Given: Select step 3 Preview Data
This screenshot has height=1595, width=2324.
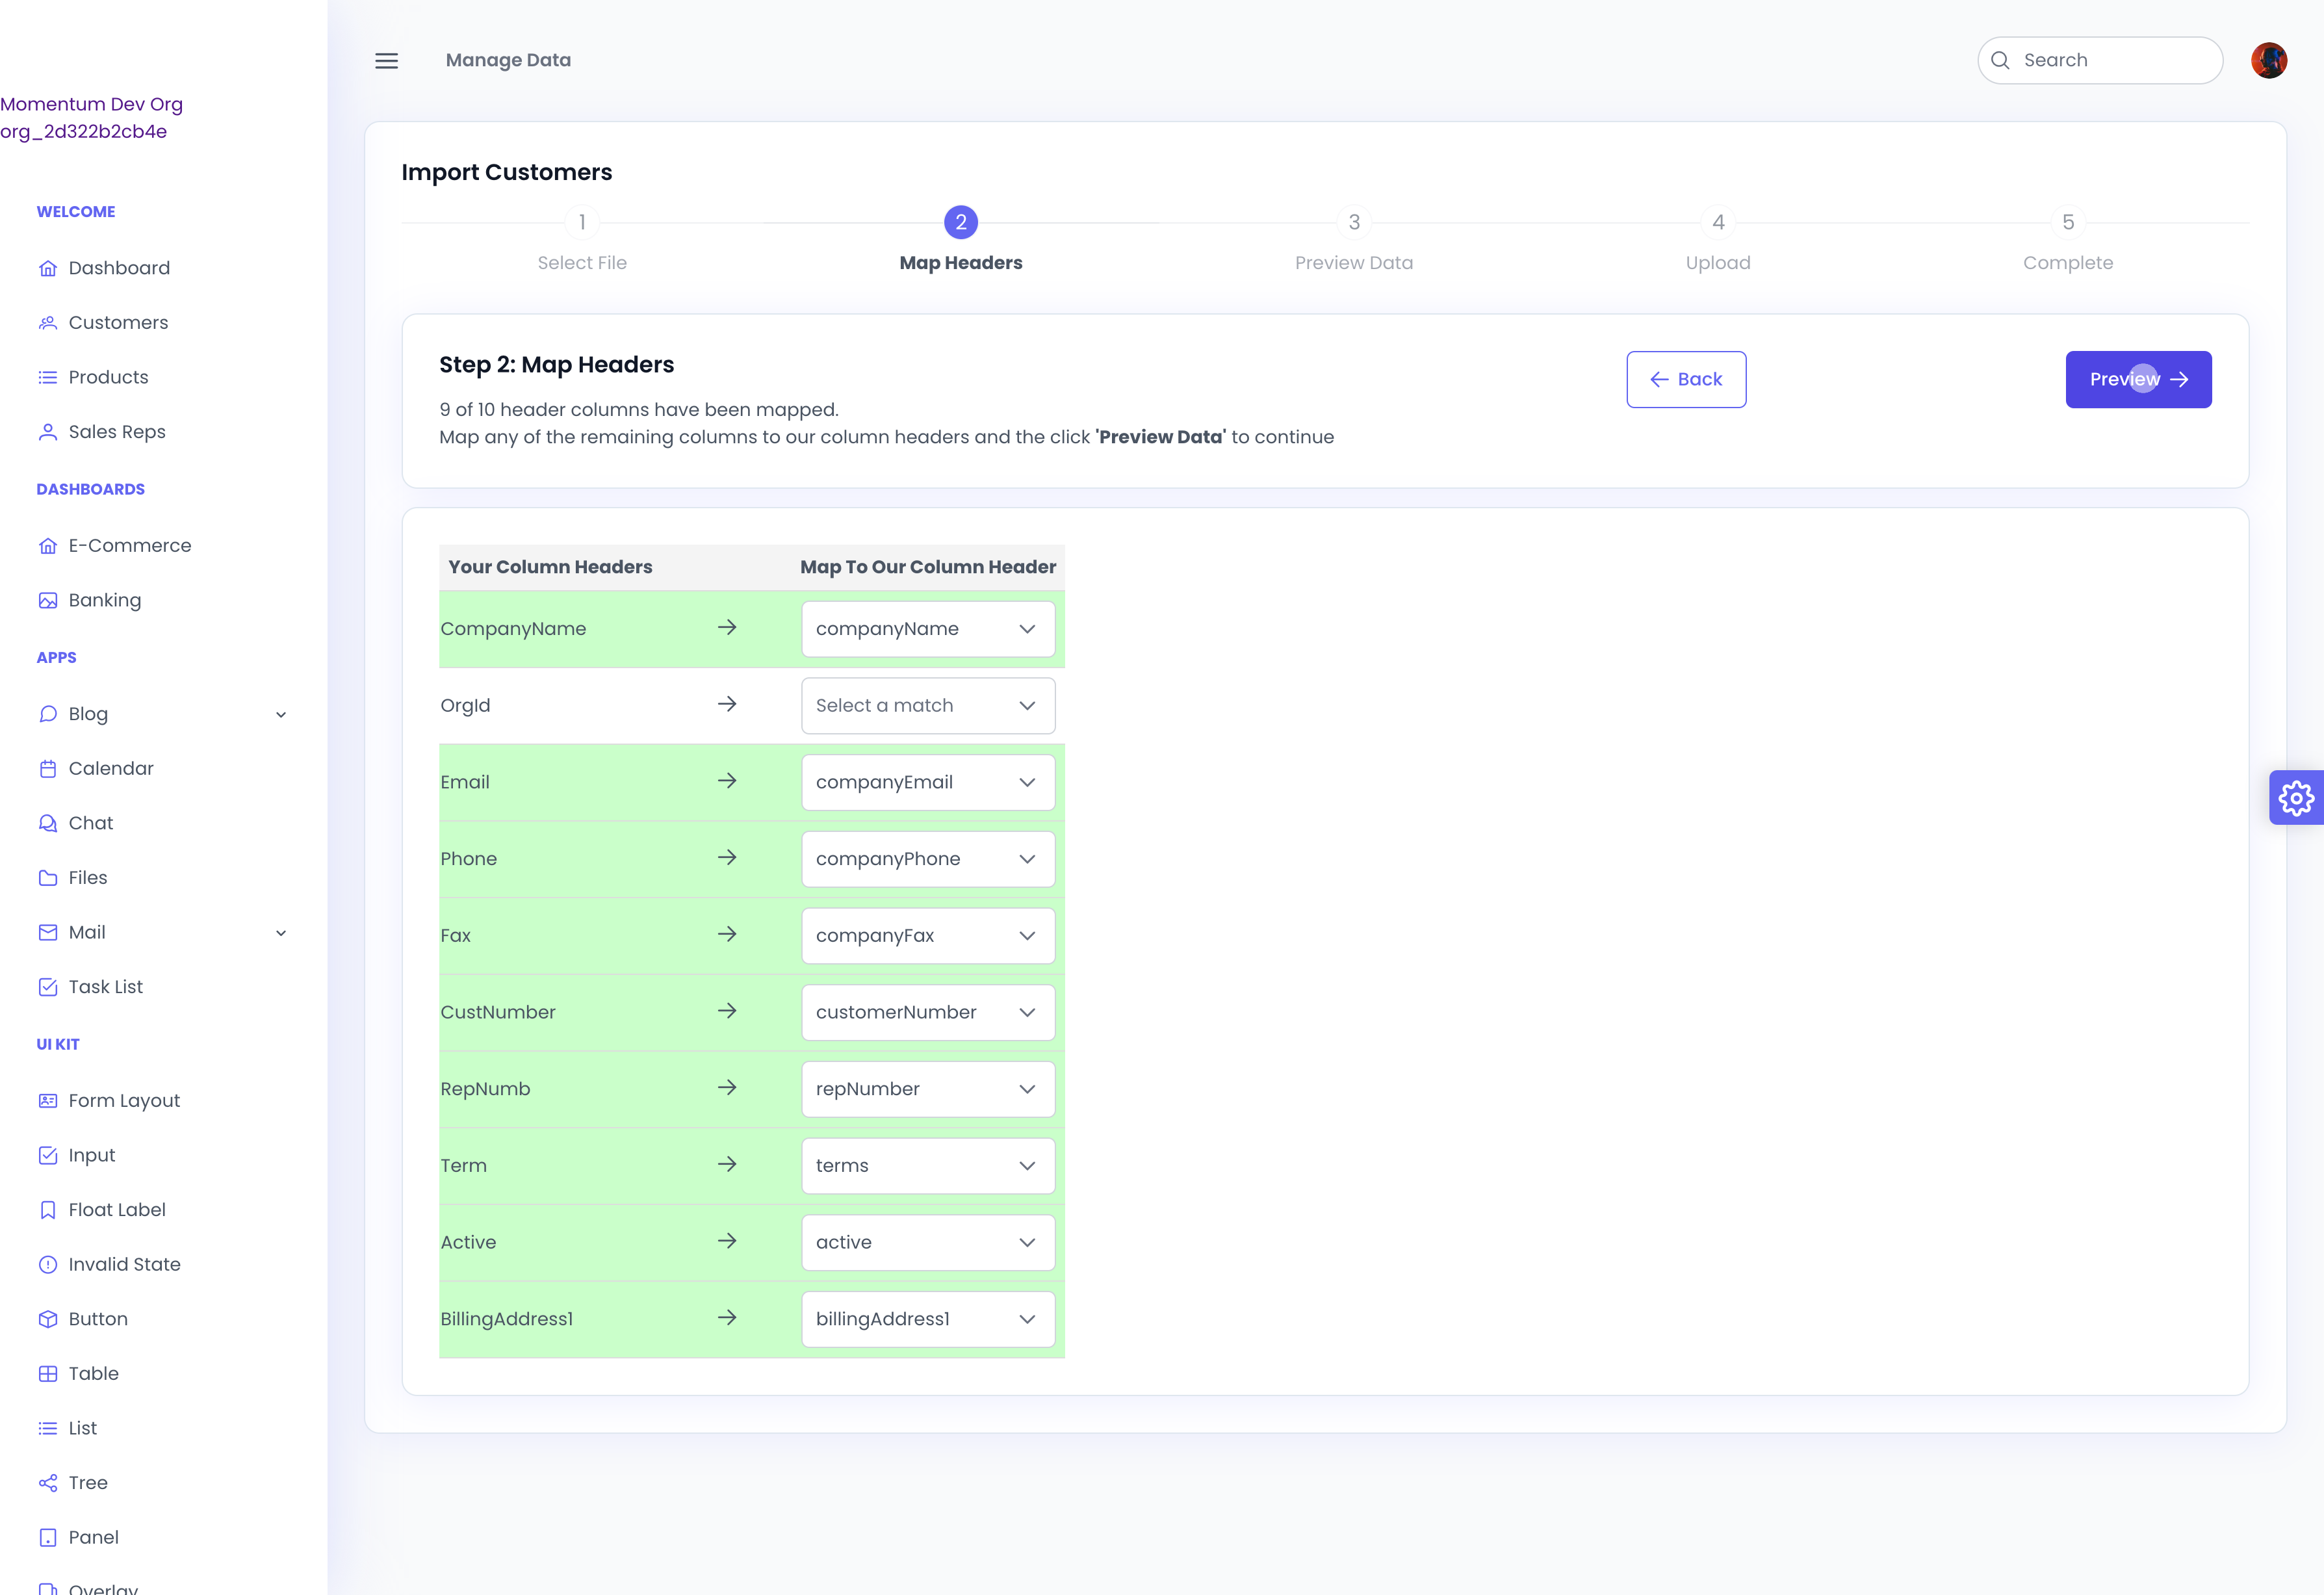Looking at the screenshot, I should coord(1354,240).
